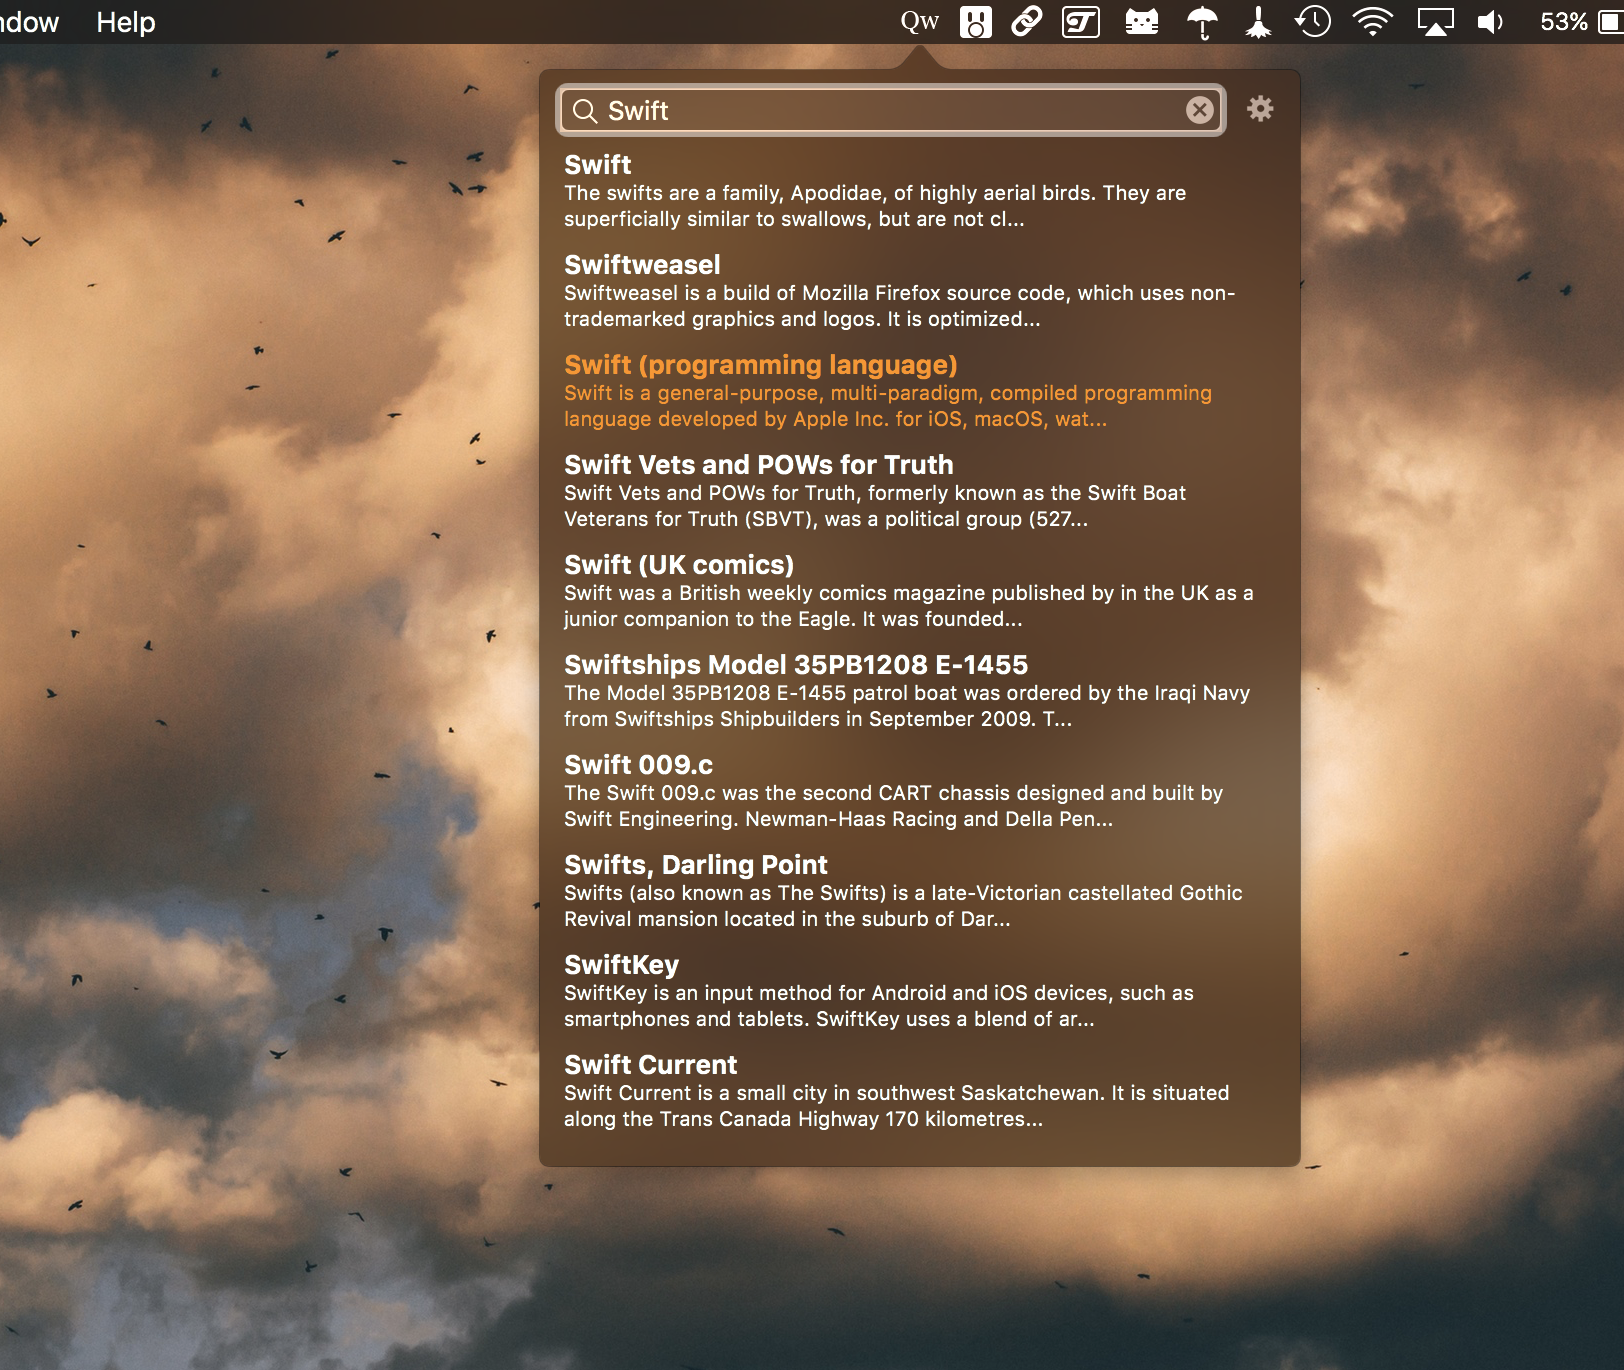Open the Help menu

(x=125, y=22)
